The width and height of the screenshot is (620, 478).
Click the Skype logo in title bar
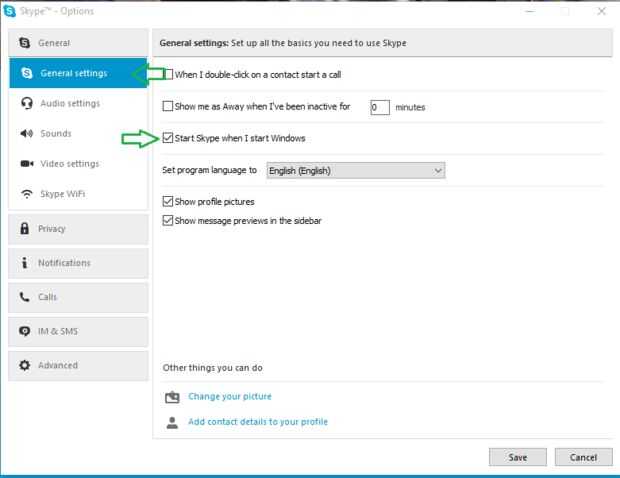coord(9,11)
